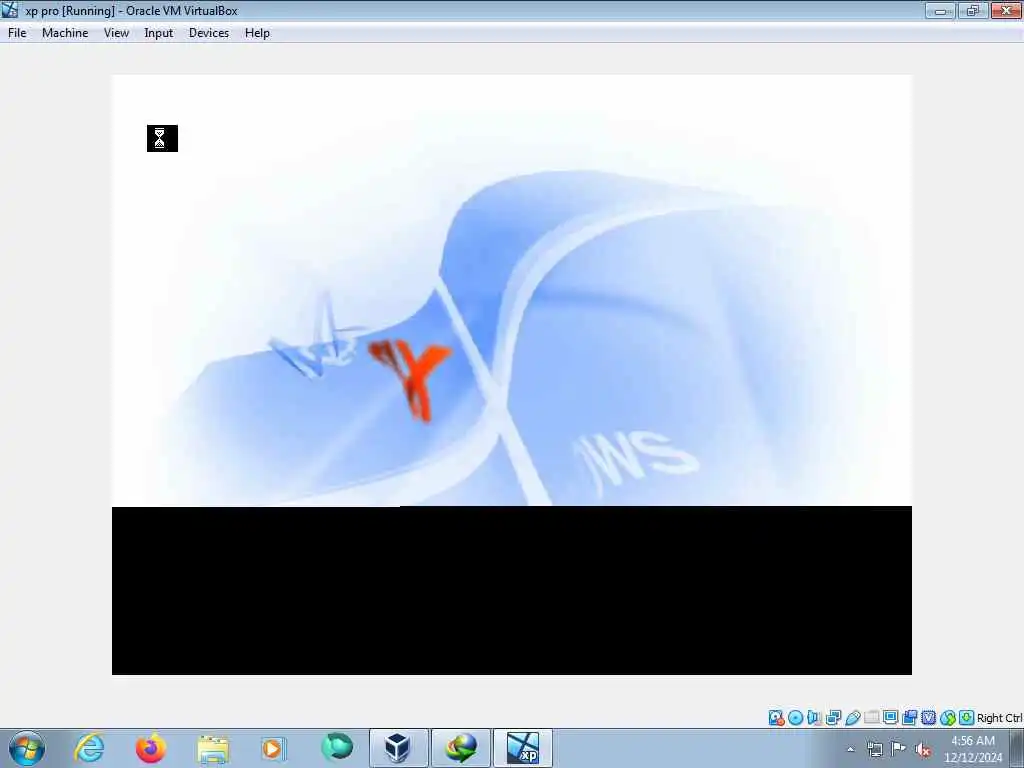Switch to Internet Download Manager taskbar button
Viewport: 1024px width, 768px height.
pos(460,748)
